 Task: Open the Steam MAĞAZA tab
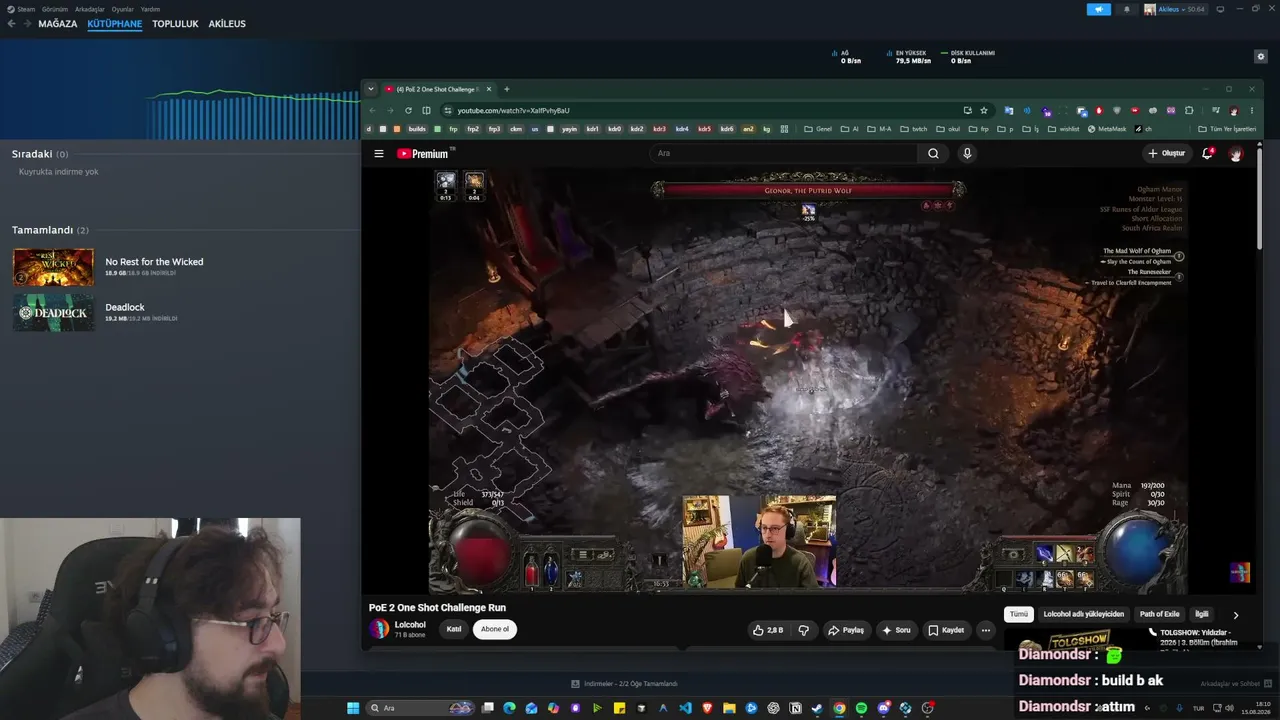tap(57, 24)
